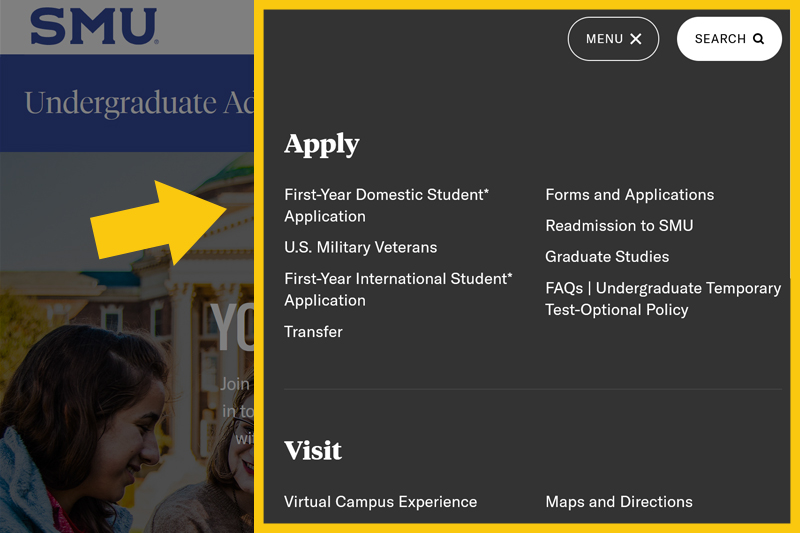Navigate to Graduate Studies
The height and width of the screenshot is (533, 800).
[607, 257]
